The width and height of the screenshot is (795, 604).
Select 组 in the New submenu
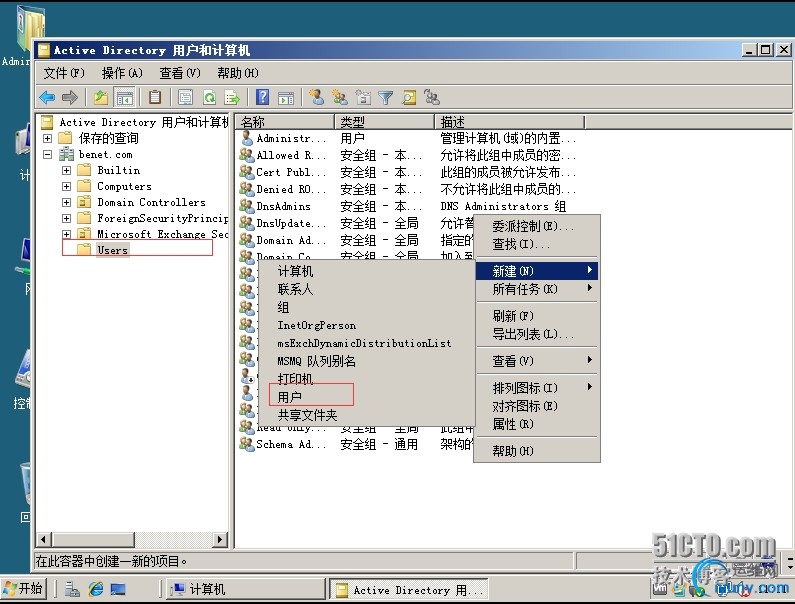[x=367, y=307]
